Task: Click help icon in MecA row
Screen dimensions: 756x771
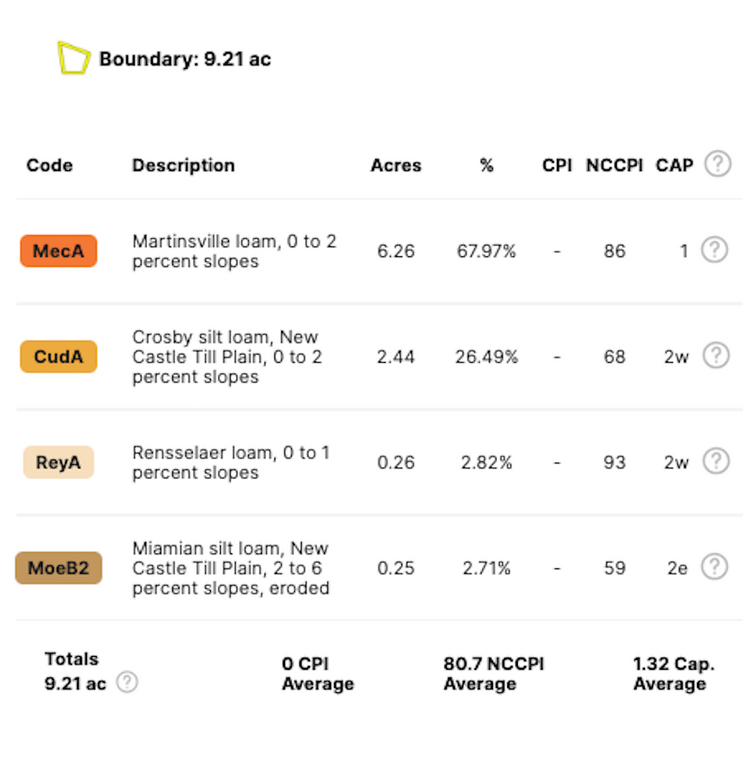Action: (714, 250)
